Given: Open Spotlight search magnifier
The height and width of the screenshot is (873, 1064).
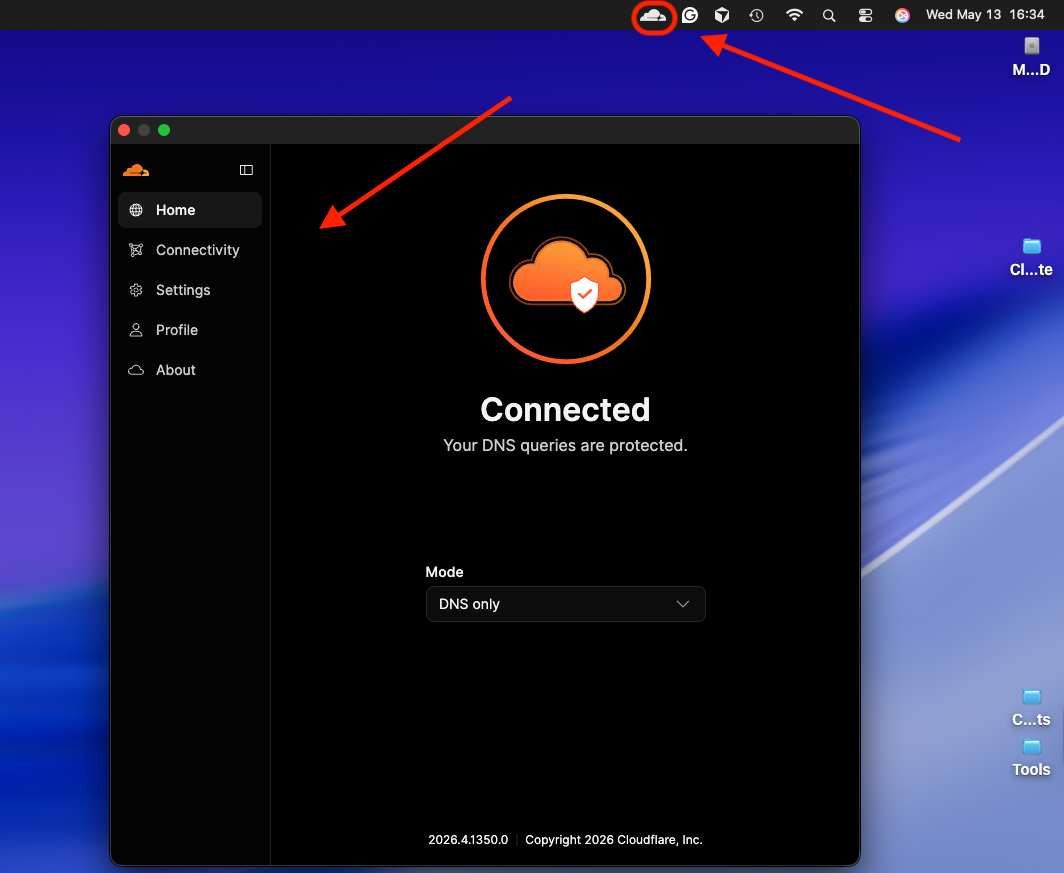Looking at the screenshot, I should (x=829, y=15).
